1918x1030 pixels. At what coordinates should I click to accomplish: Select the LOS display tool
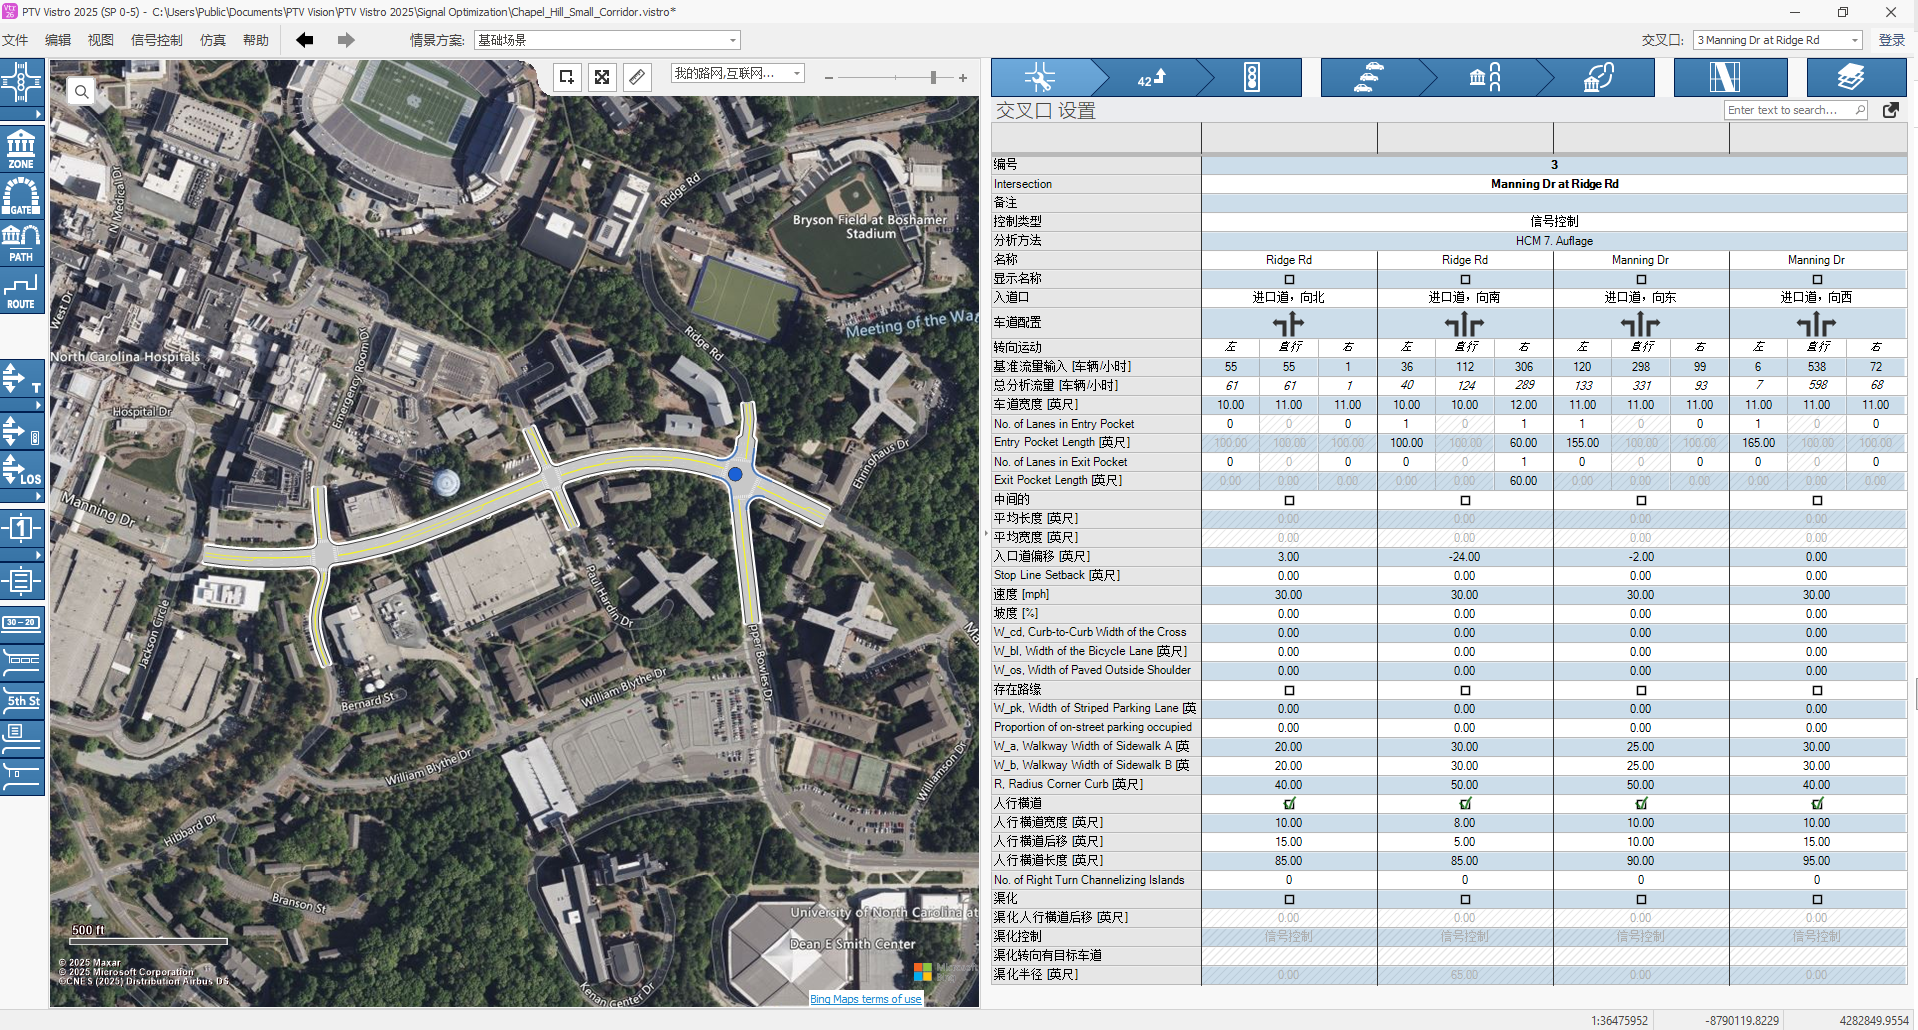pos(22,470)
